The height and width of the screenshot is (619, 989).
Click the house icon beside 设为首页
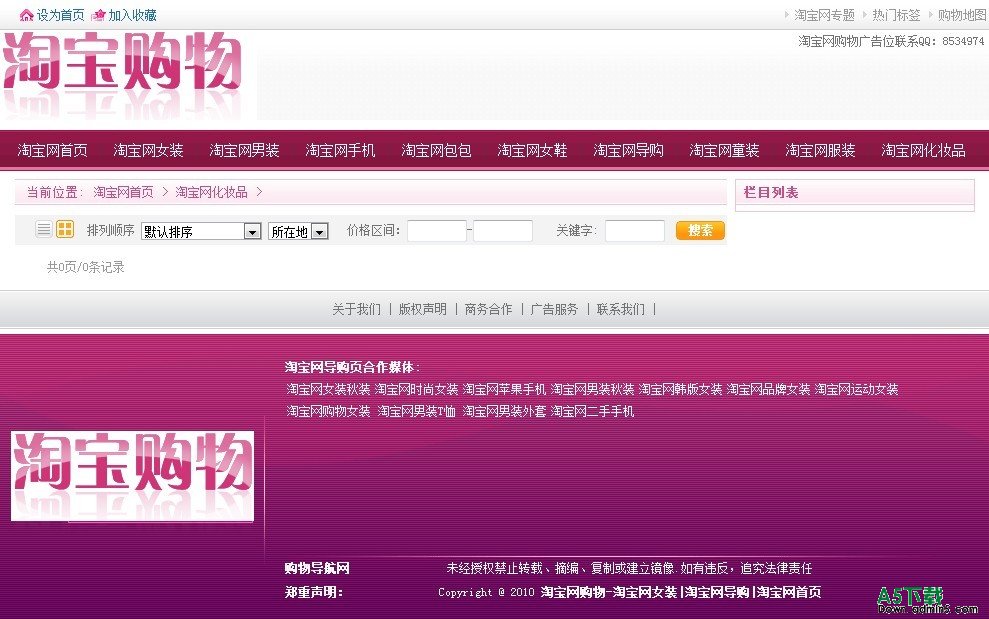pyautogui.click(x=26, y=15)
